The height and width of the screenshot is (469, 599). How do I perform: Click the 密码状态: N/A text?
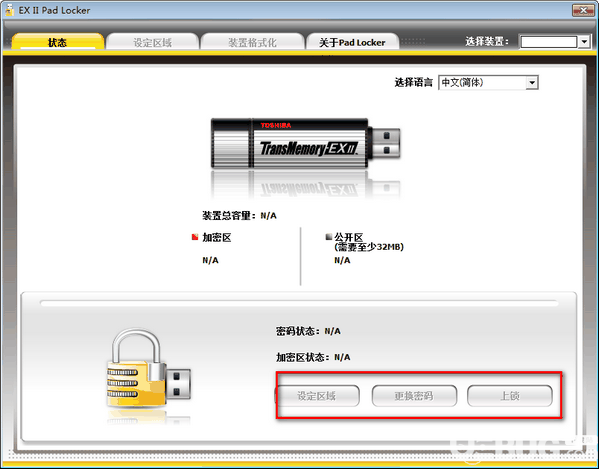click(x=308, y=331)
